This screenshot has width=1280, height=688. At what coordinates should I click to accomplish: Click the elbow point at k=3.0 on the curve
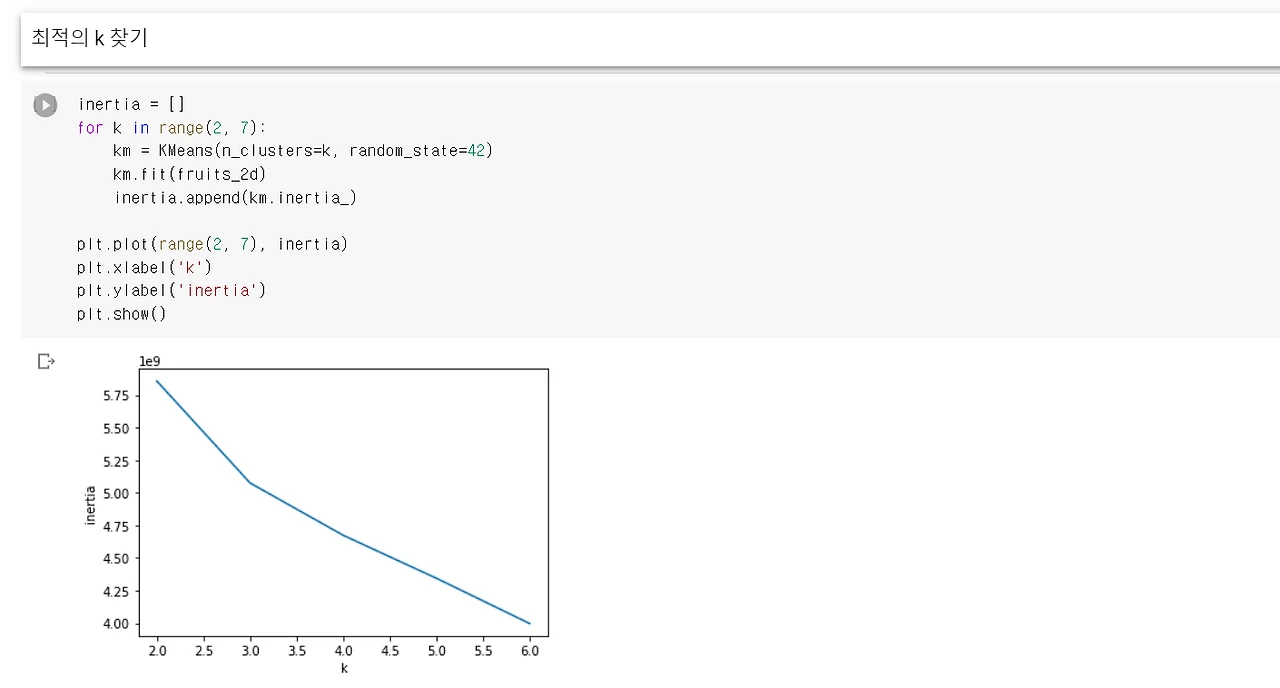pos(250,483)
